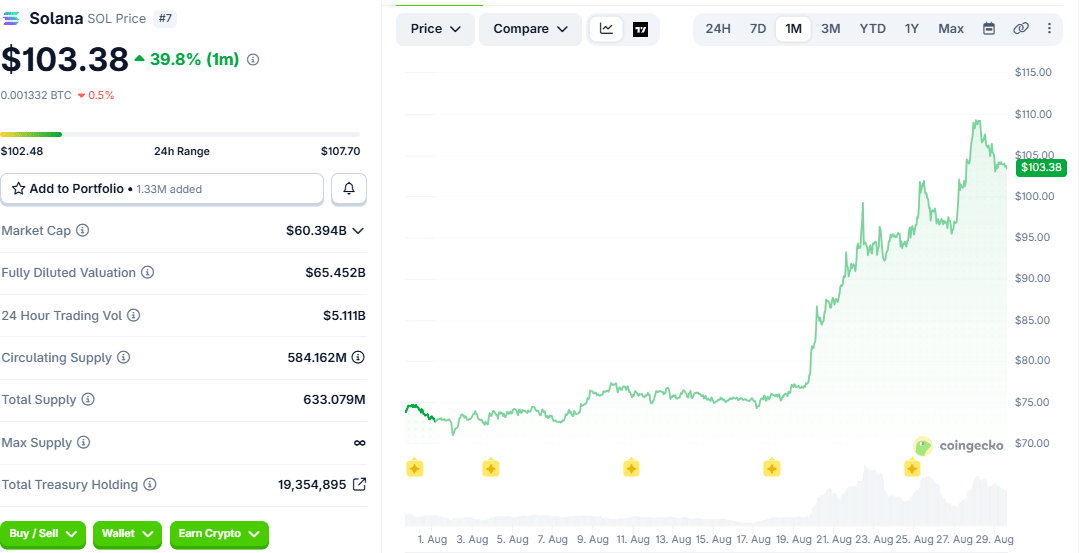Click the Total Treasury Holding info icon
The image size is (1080, 553).
149,485
